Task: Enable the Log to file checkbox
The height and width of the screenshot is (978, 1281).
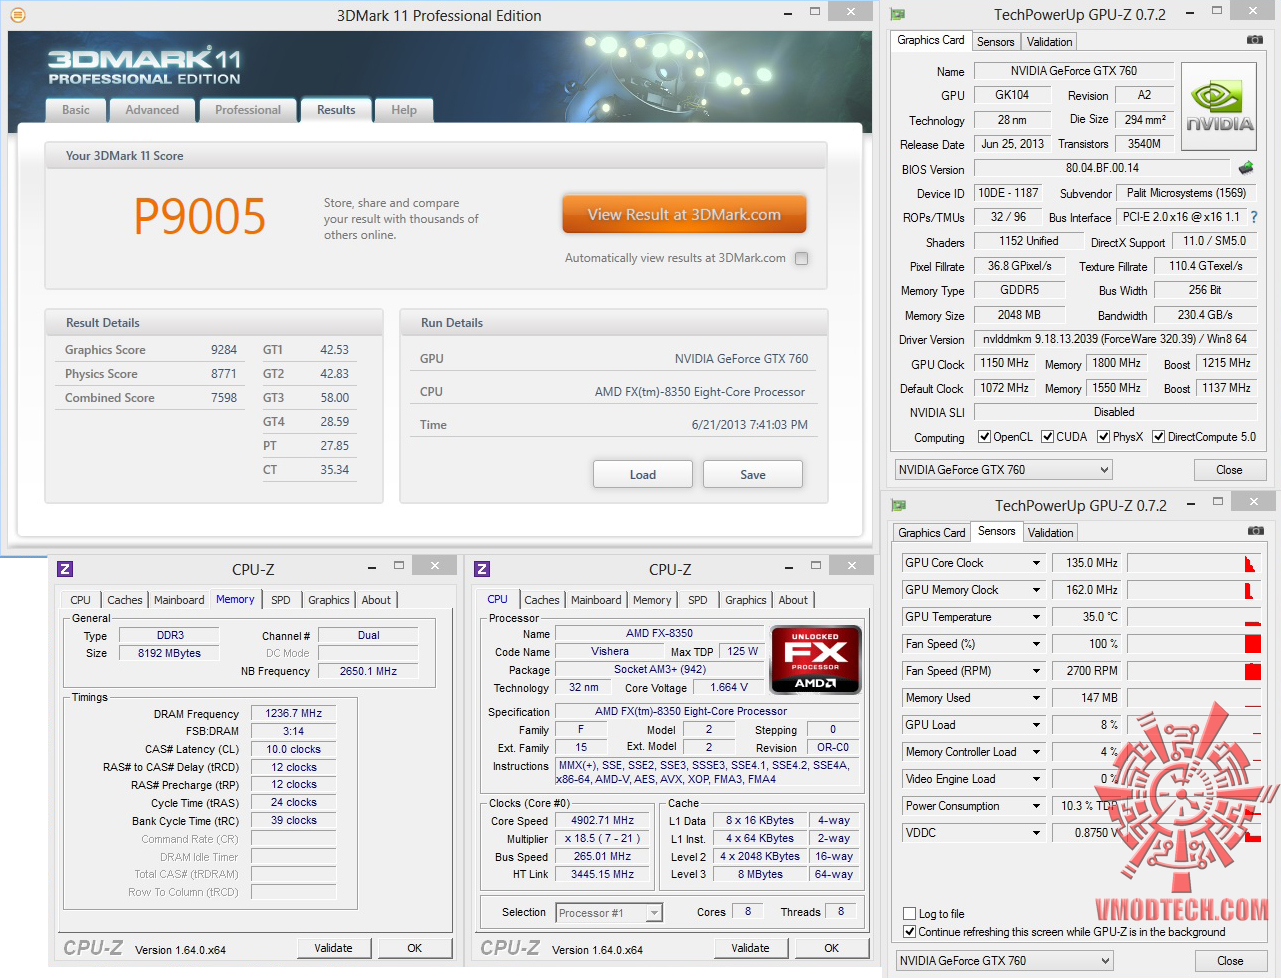Action: pos(910,914)
